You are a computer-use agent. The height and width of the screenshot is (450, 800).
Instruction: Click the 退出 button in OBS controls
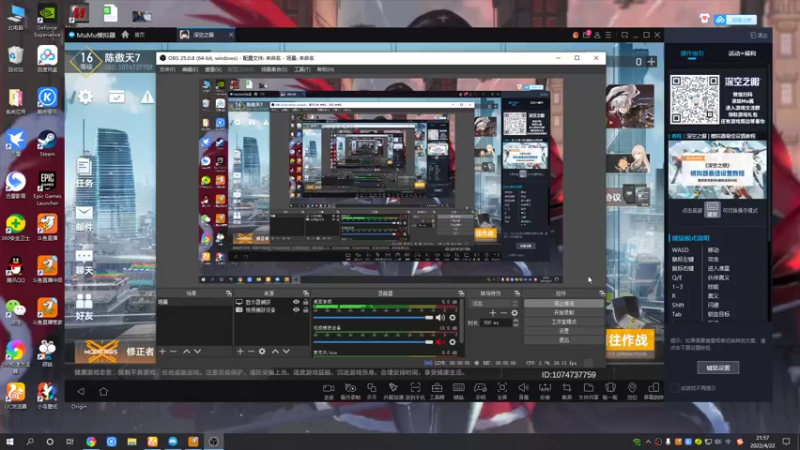click(x=564, y=340)
